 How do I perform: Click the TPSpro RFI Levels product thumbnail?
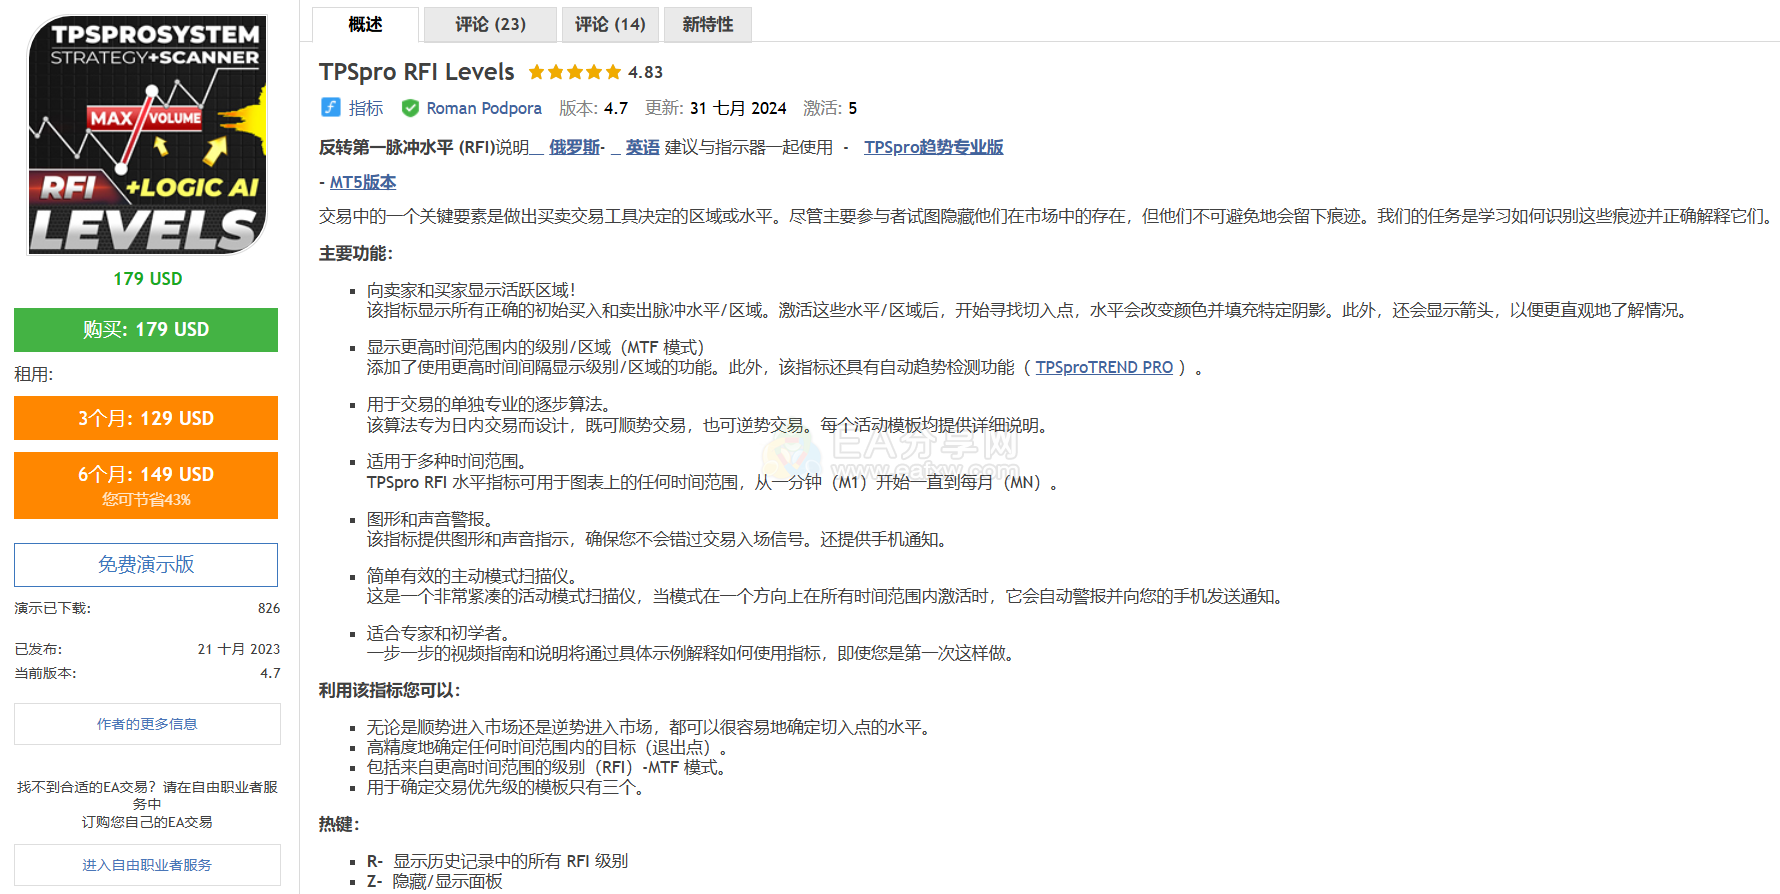pyautogui.click(x=147, y=135)
